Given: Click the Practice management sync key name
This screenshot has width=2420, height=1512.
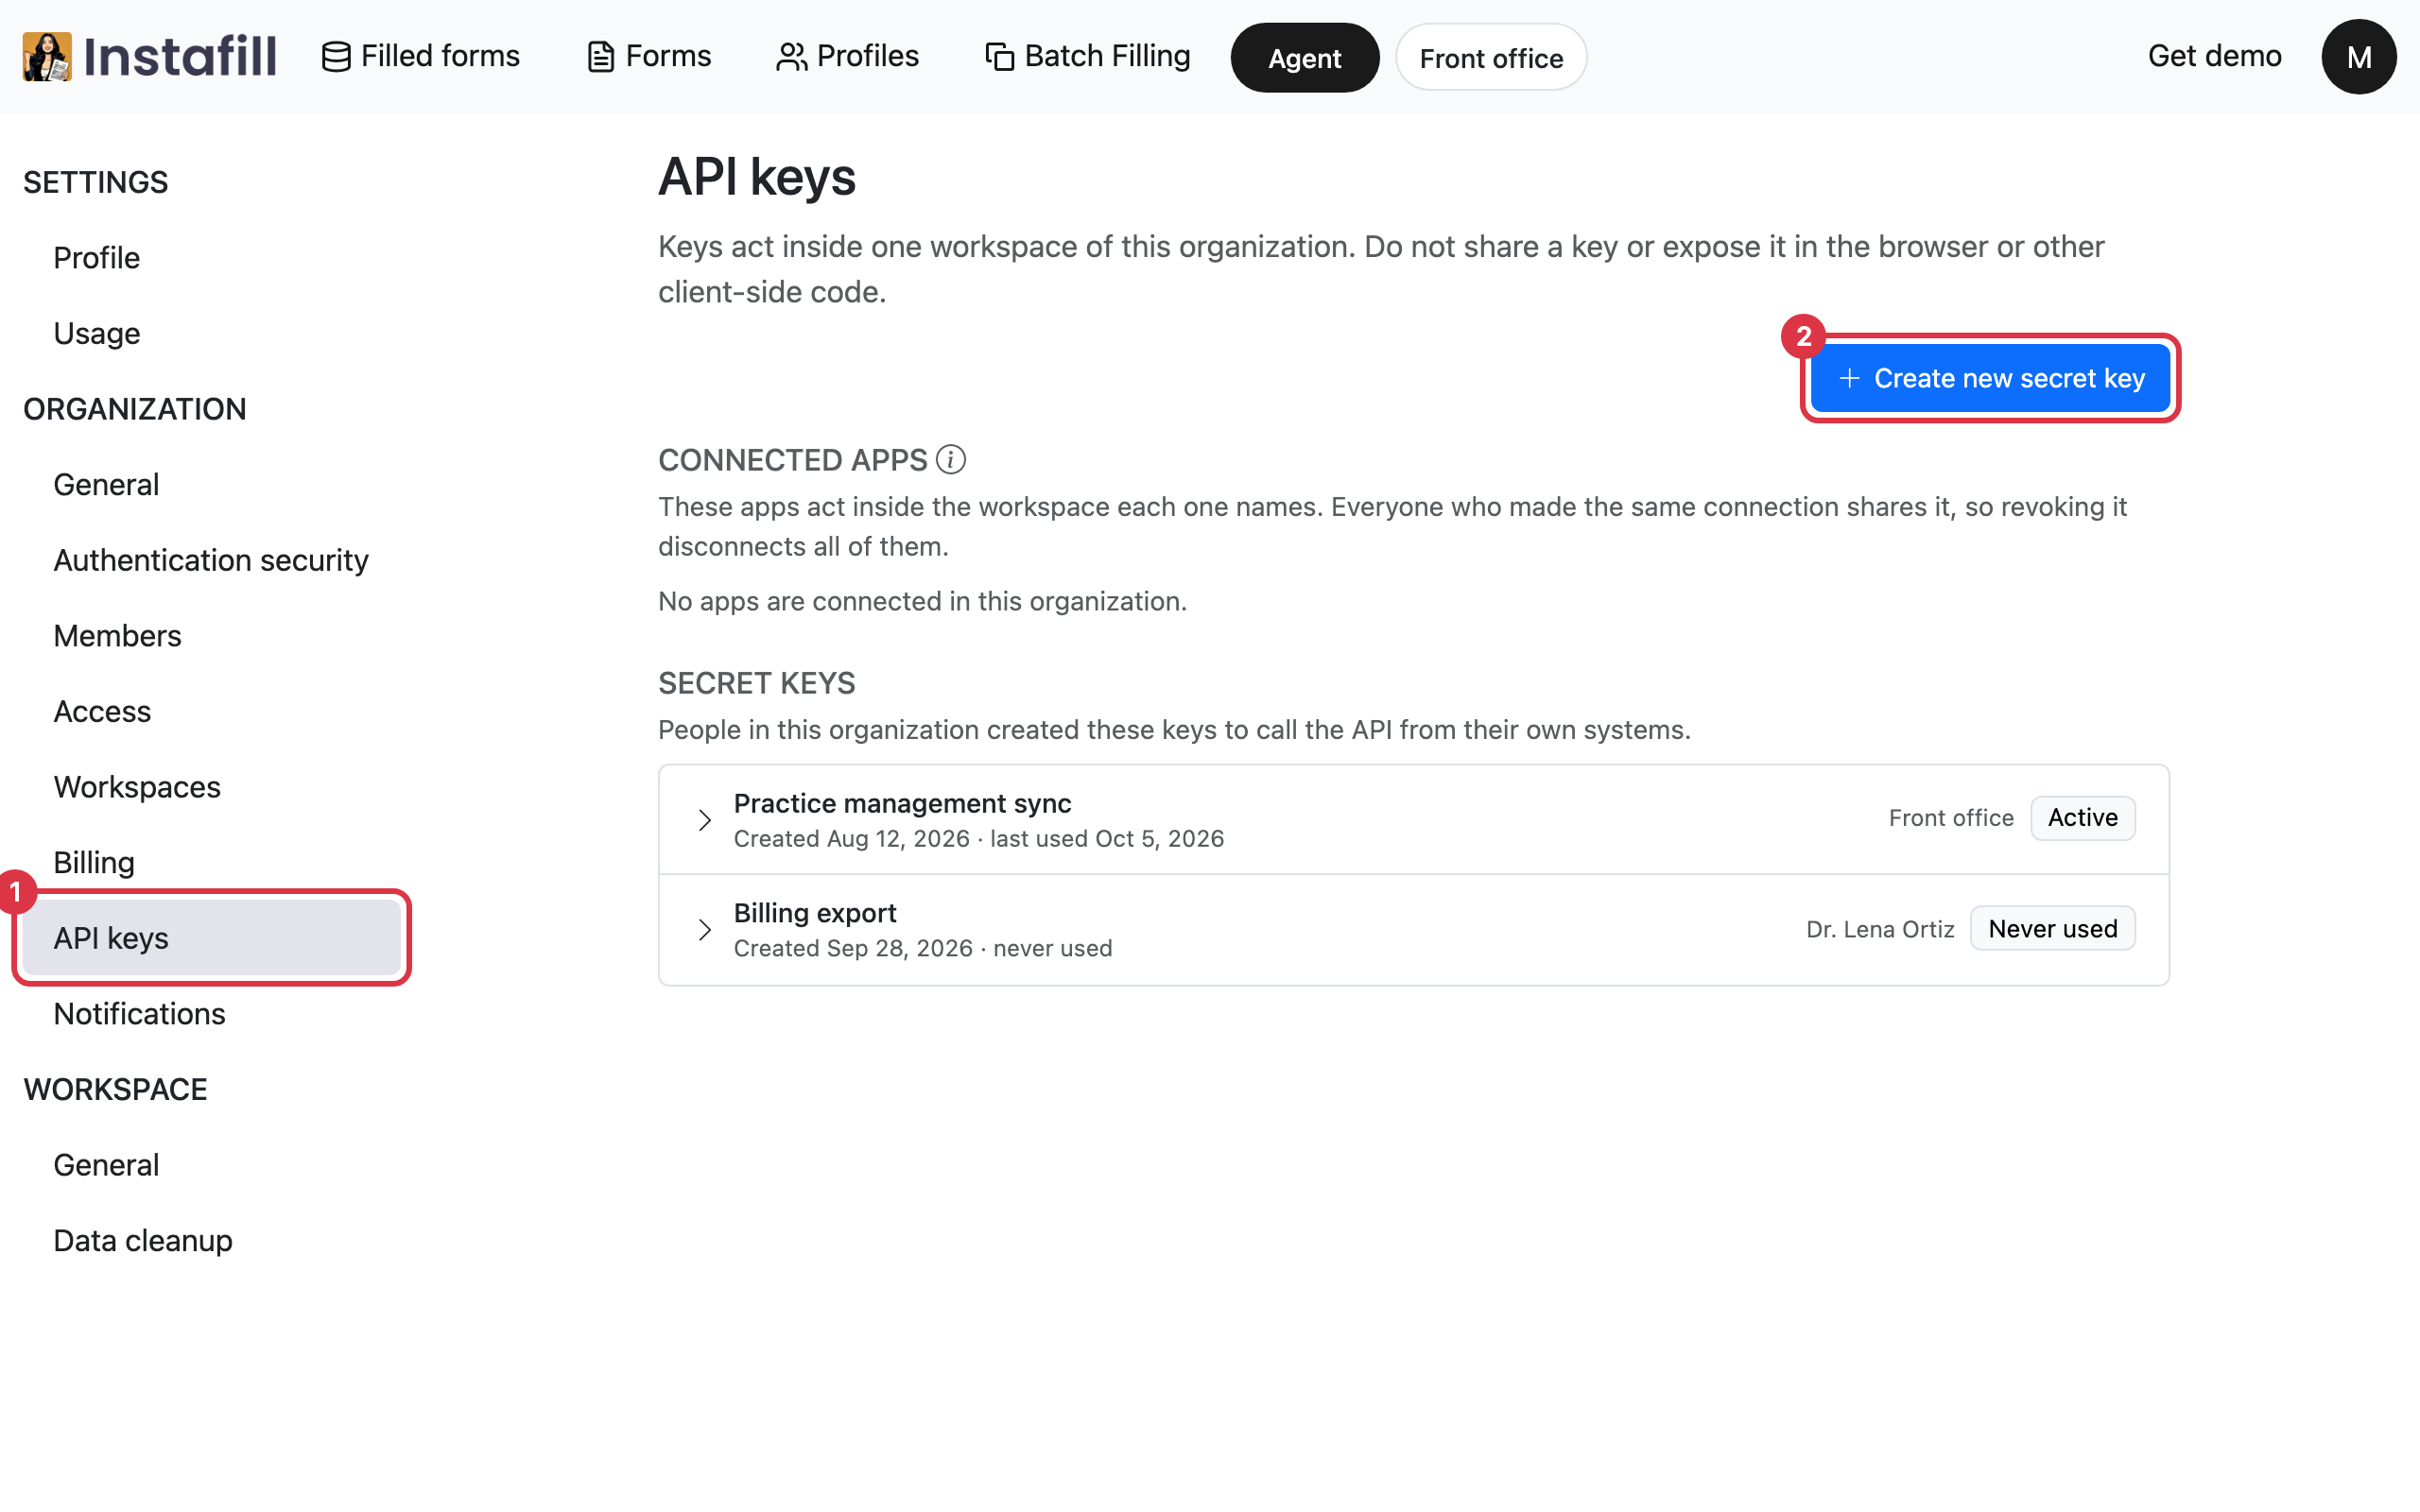Looking at the screenshot, I should 902,803.
